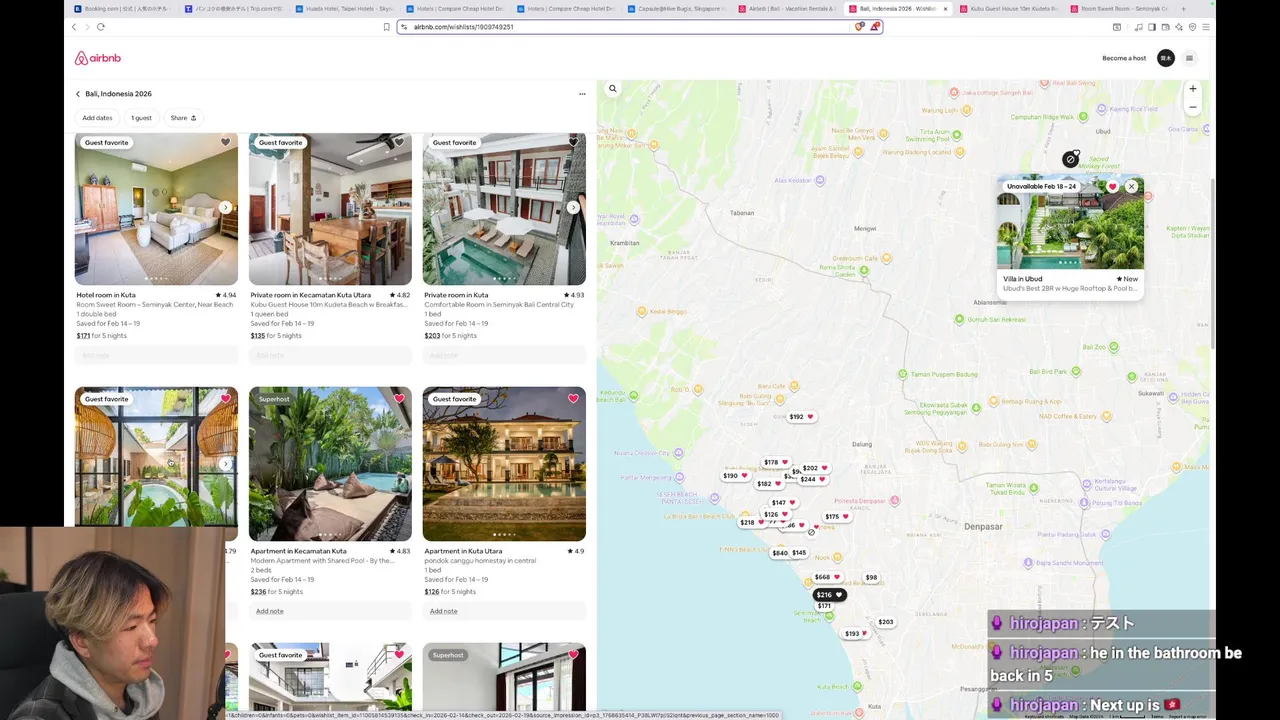
Task: Switch to Kubu Guest House browser tab
Action: (x=1013, y=9)
